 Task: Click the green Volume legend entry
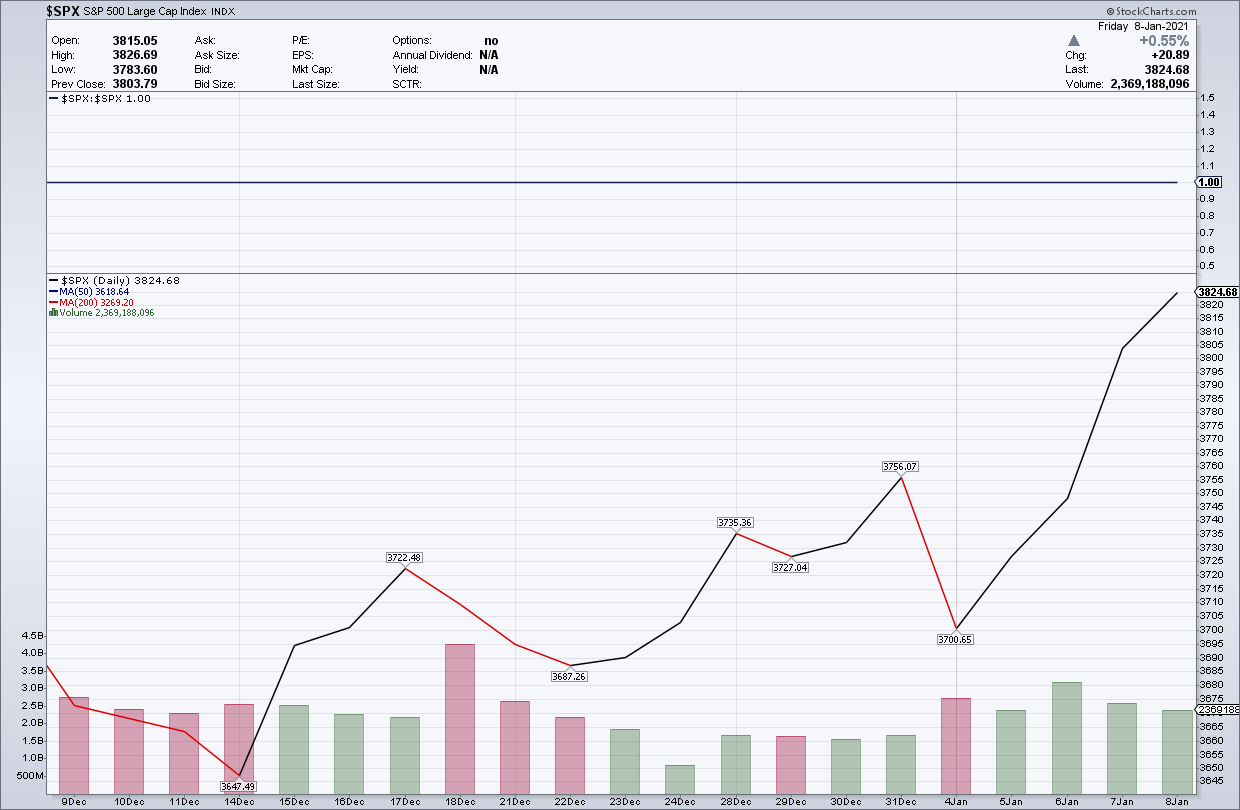102,312
